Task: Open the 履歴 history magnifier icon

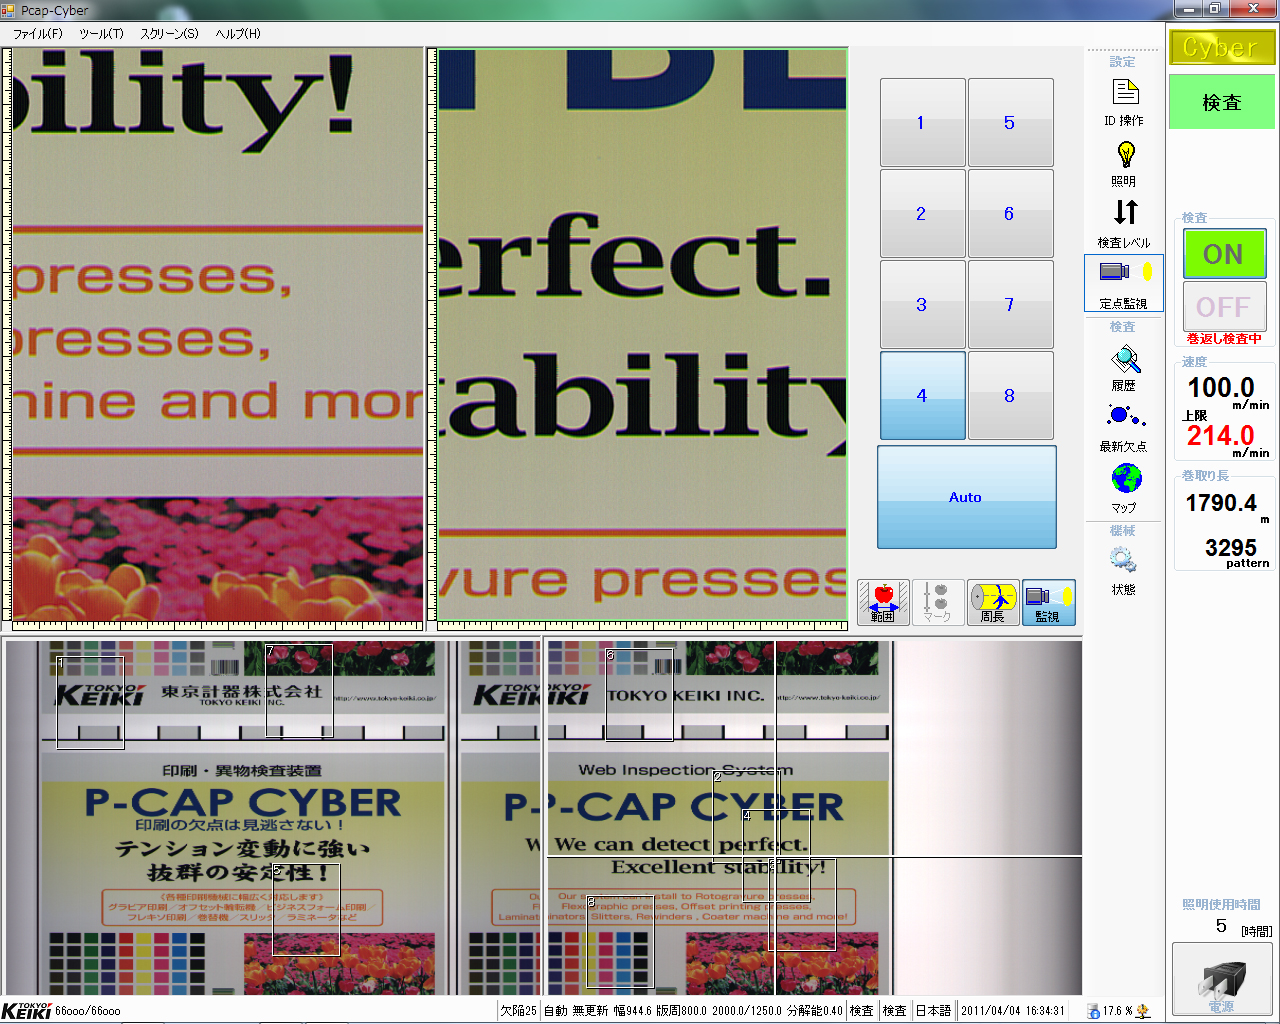Action: (x=1126, y=359)
